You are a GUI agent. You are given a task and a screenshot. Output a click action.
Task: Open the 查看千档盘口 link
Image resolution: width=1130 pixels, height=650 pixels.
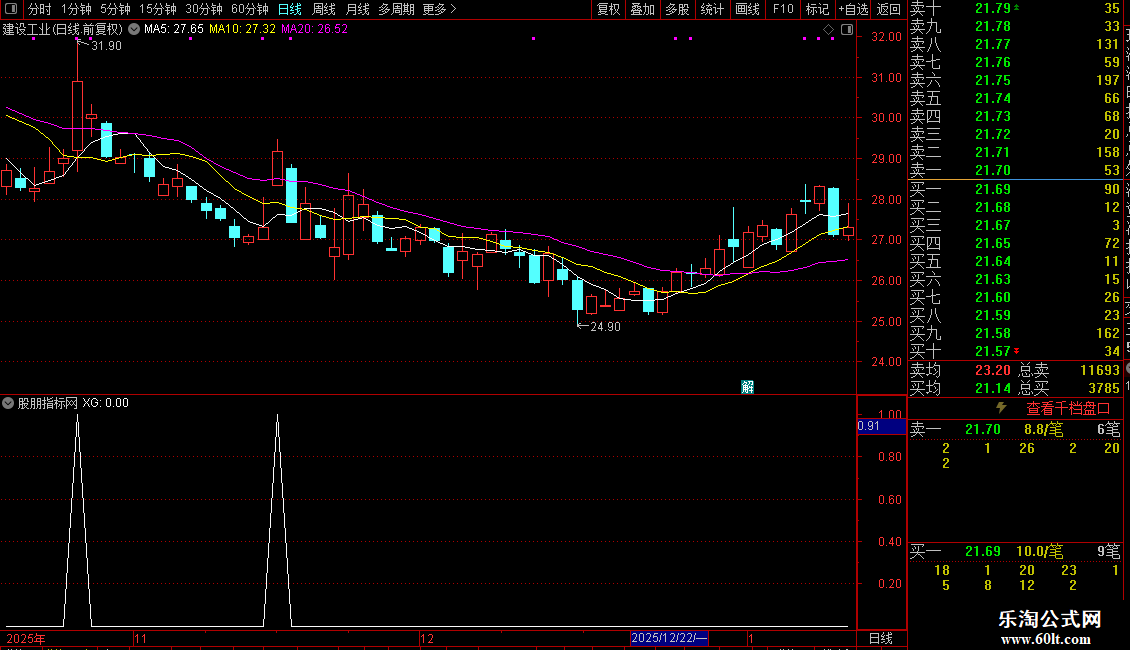point(1068,409)
